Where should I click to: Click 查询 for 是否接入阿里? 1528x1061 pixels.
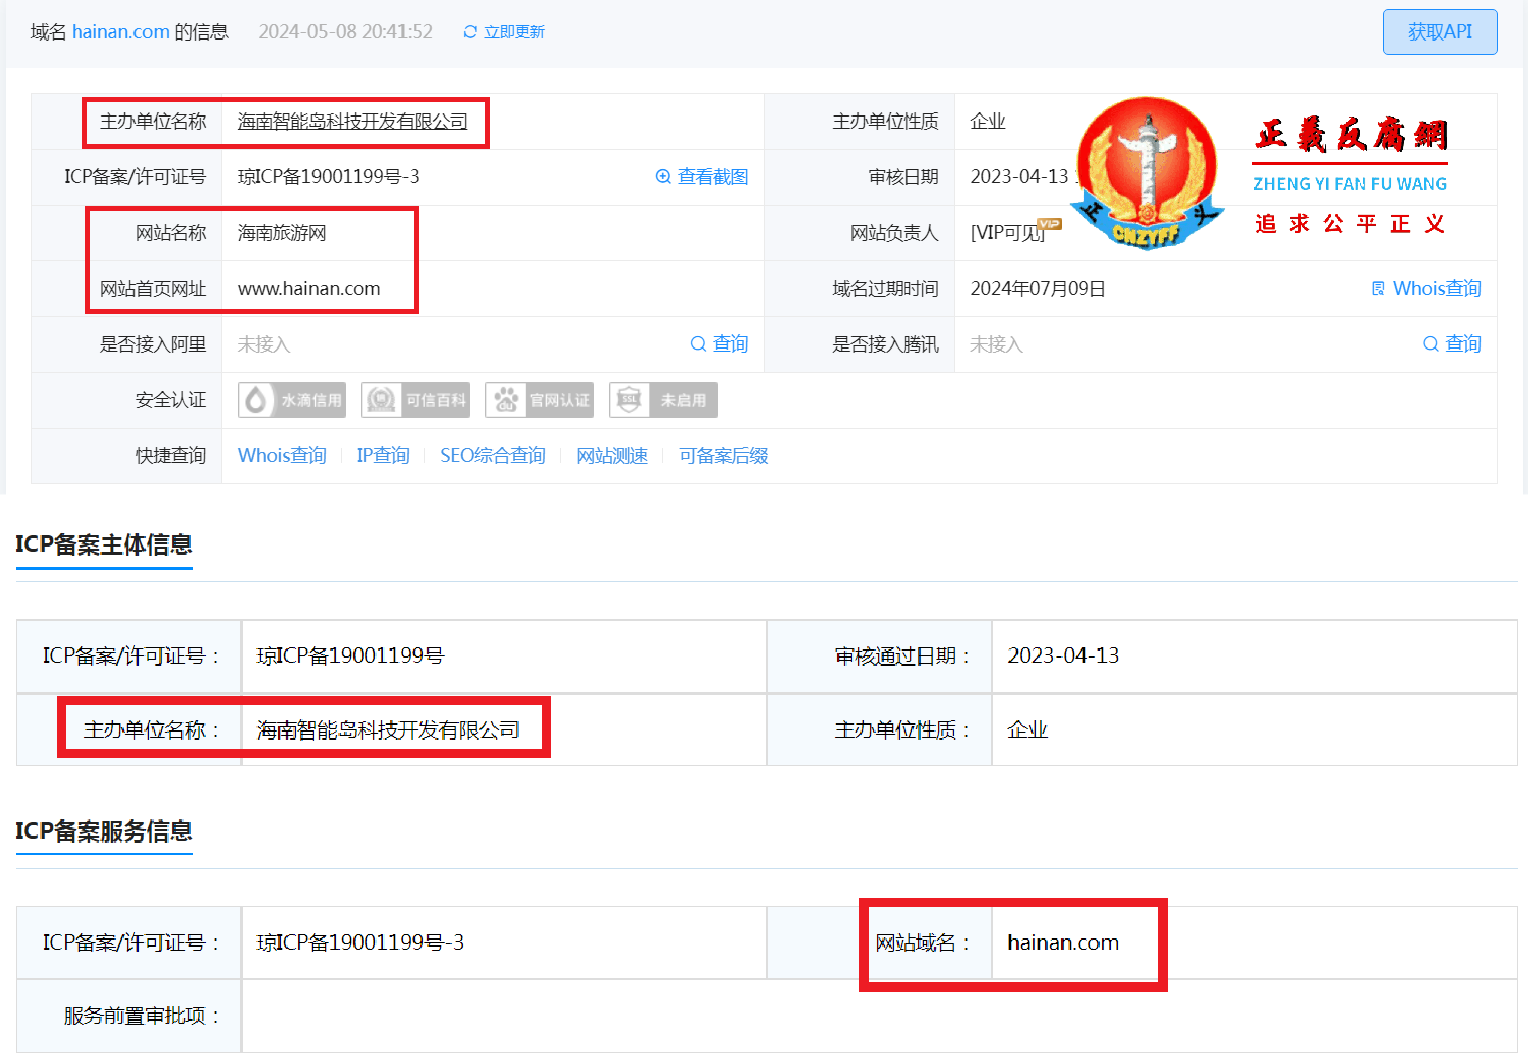tap(728, 344)
